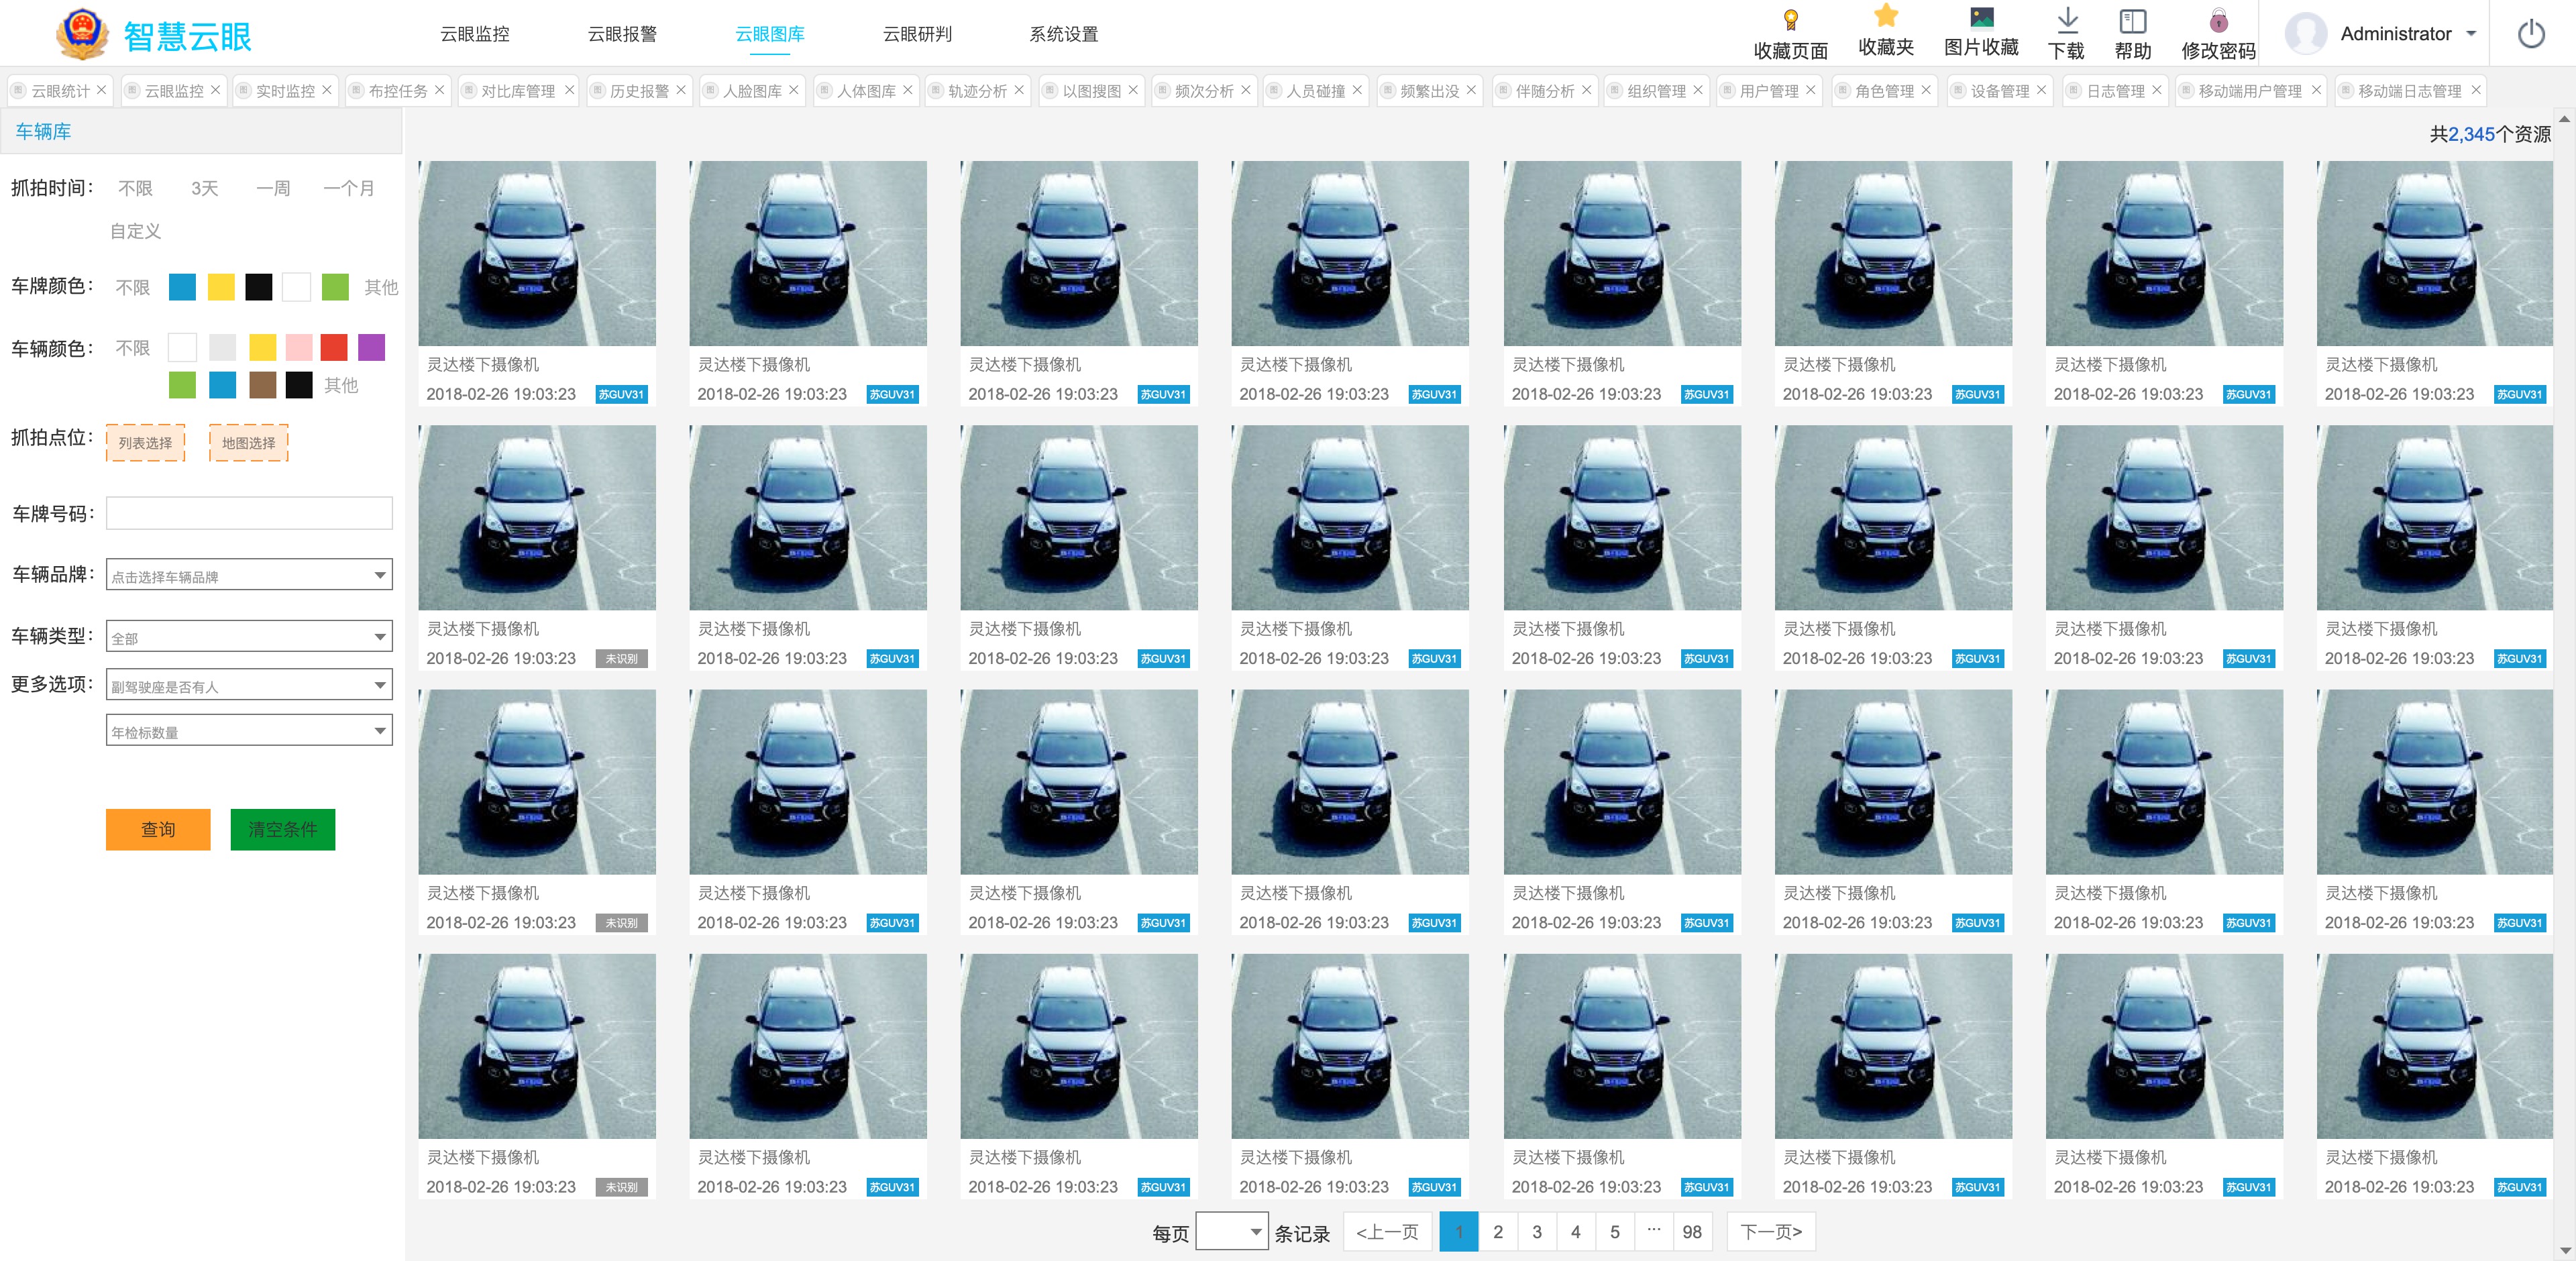Viewport: 2576px width, 1261px height.
Task: Select 一周 capture time filter
Action: pyautogui.click(x=273, y=188)
